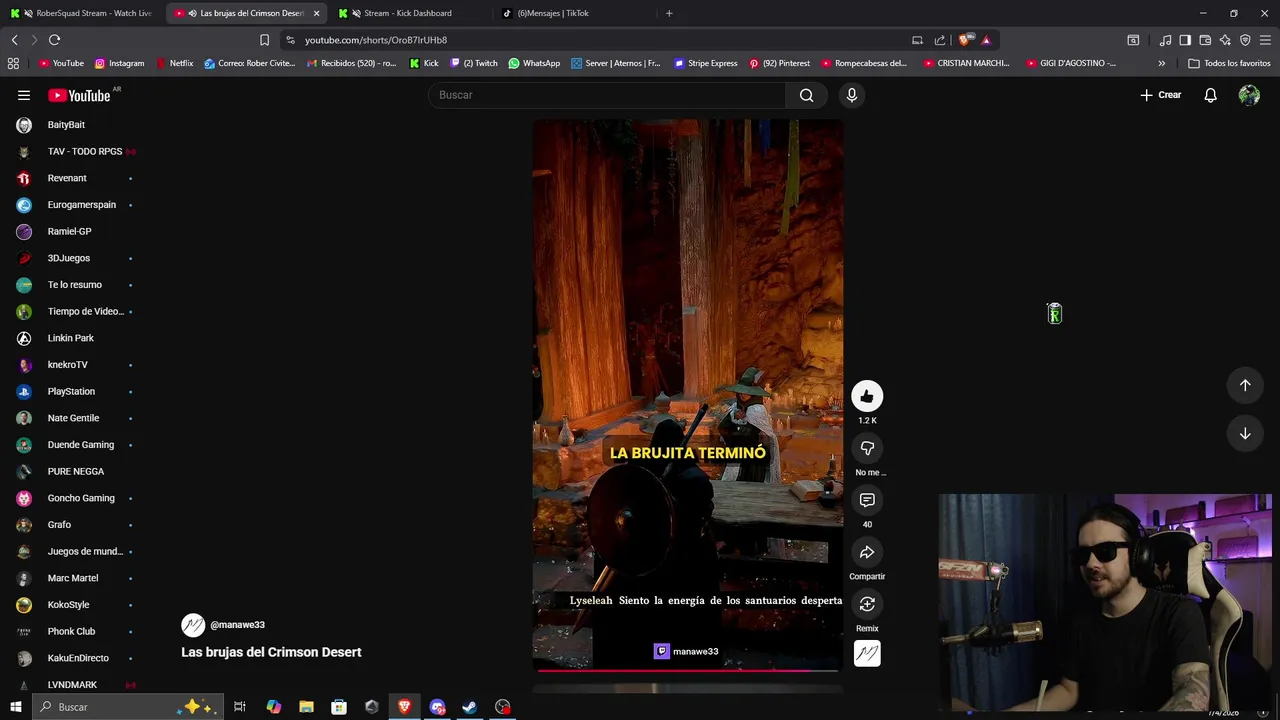Open Microsoft Store from the taskbar

click(x=339, y=707)
